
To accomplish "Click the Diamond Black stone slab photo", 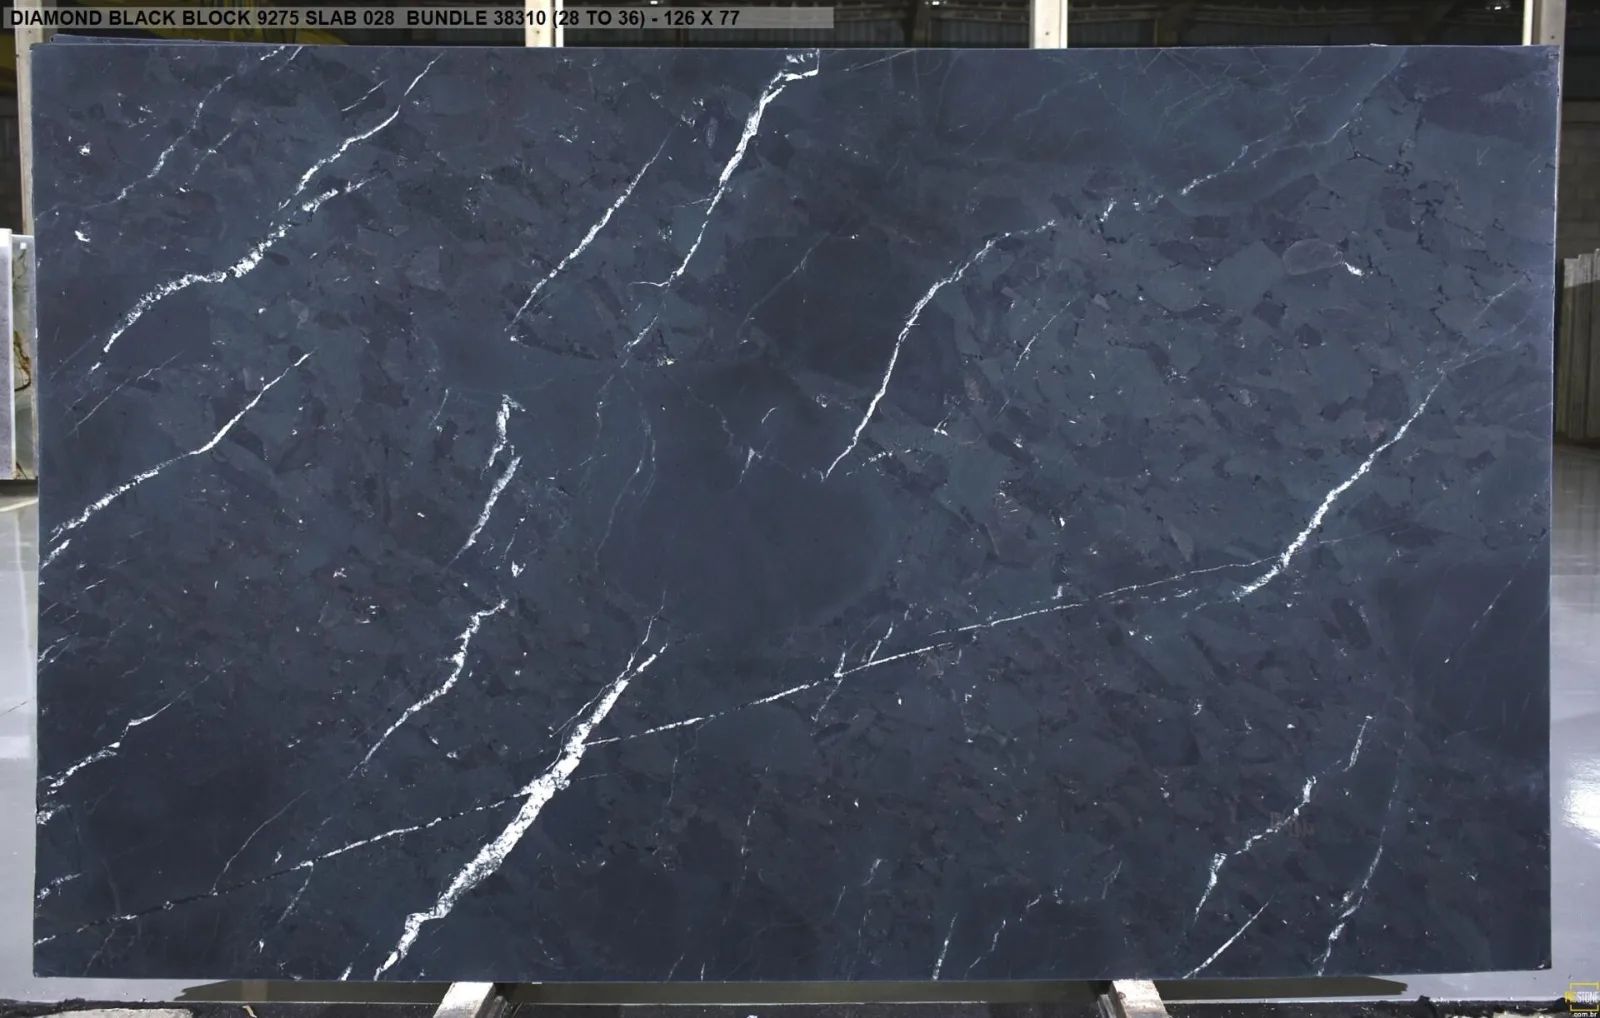I will 797,514.
